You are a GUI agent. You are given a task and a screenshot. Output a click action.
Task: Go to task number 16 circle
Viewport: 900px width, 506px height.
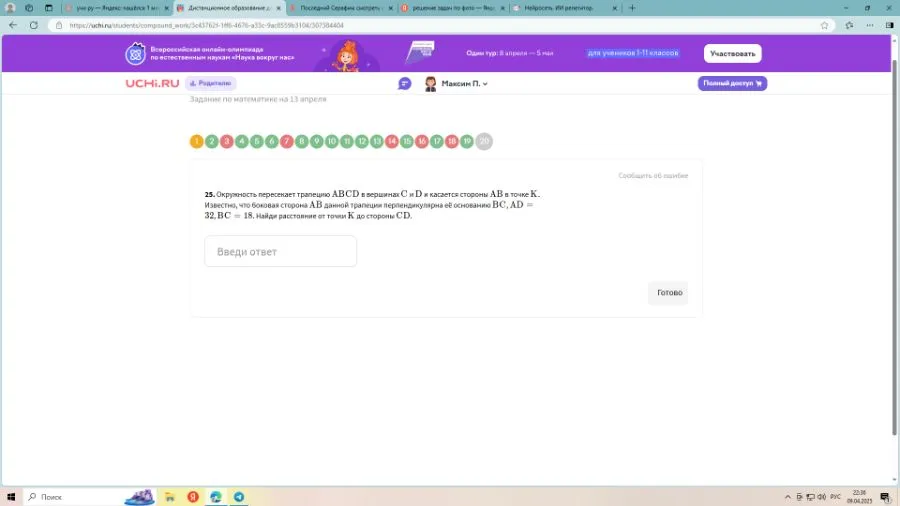click(422, 141)
